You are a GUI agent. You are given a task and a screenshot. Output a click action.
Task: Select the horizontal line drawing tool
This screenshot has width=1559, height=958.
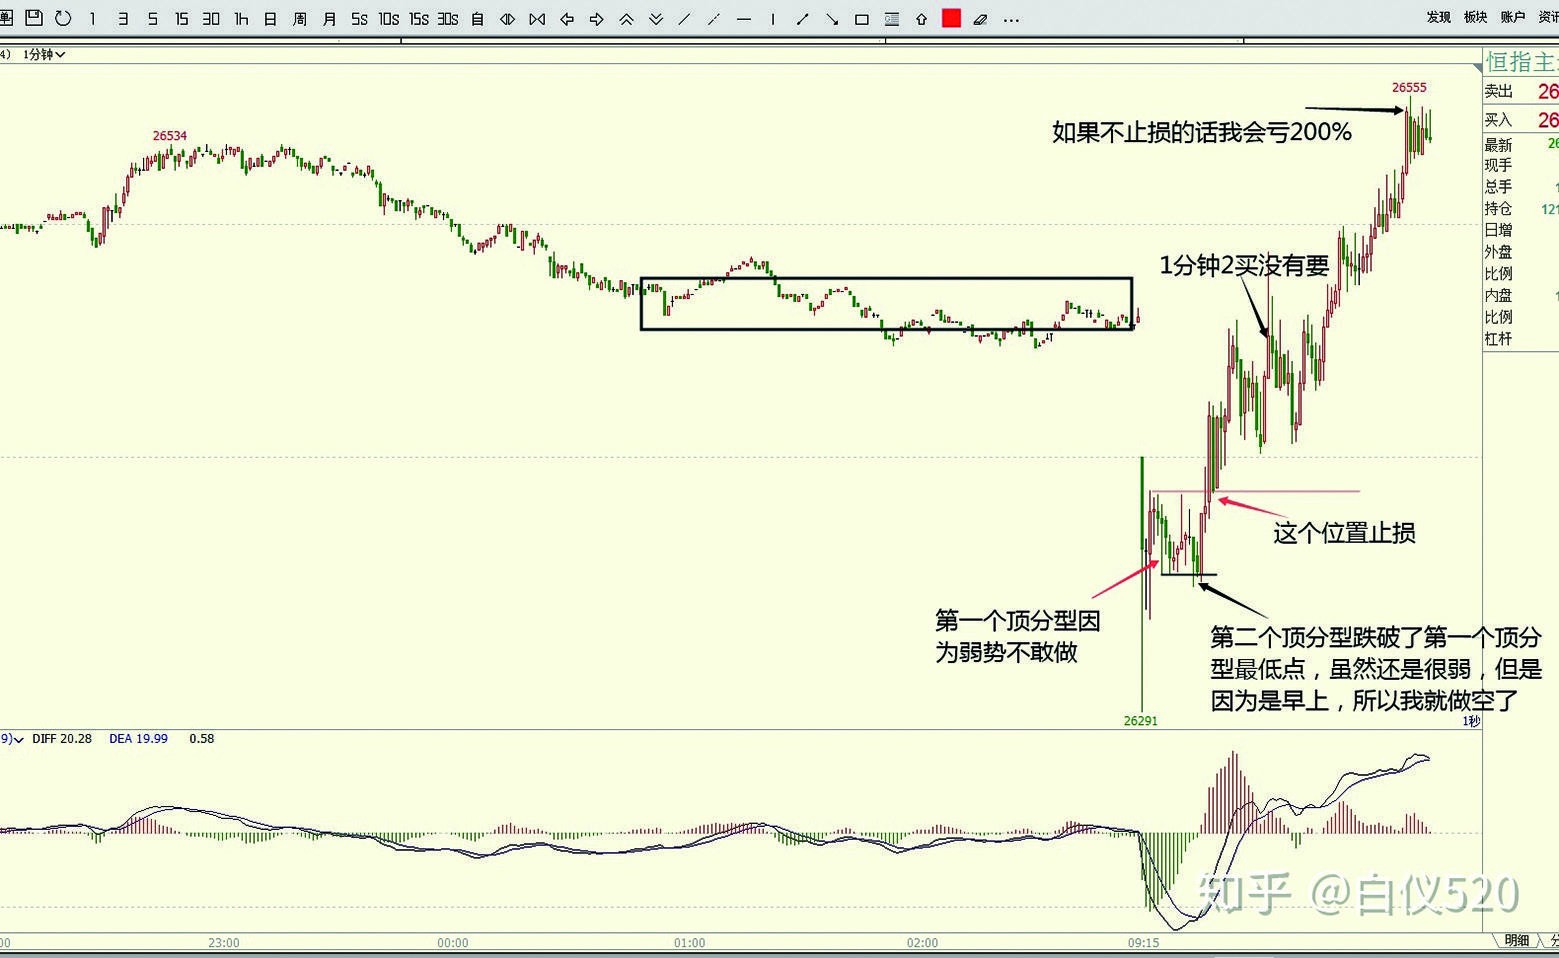click(743, 18)
